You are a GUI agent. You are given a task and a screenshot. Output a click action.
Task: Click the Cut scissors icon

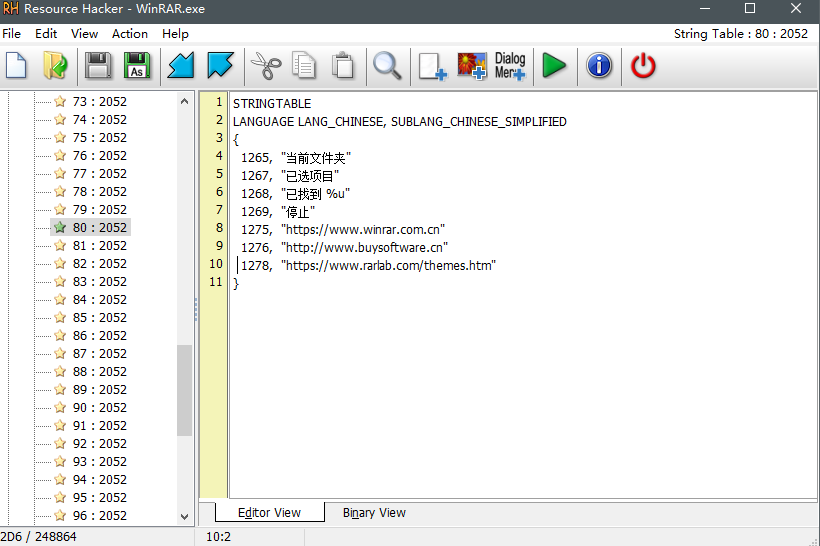[x=265, y=67]
